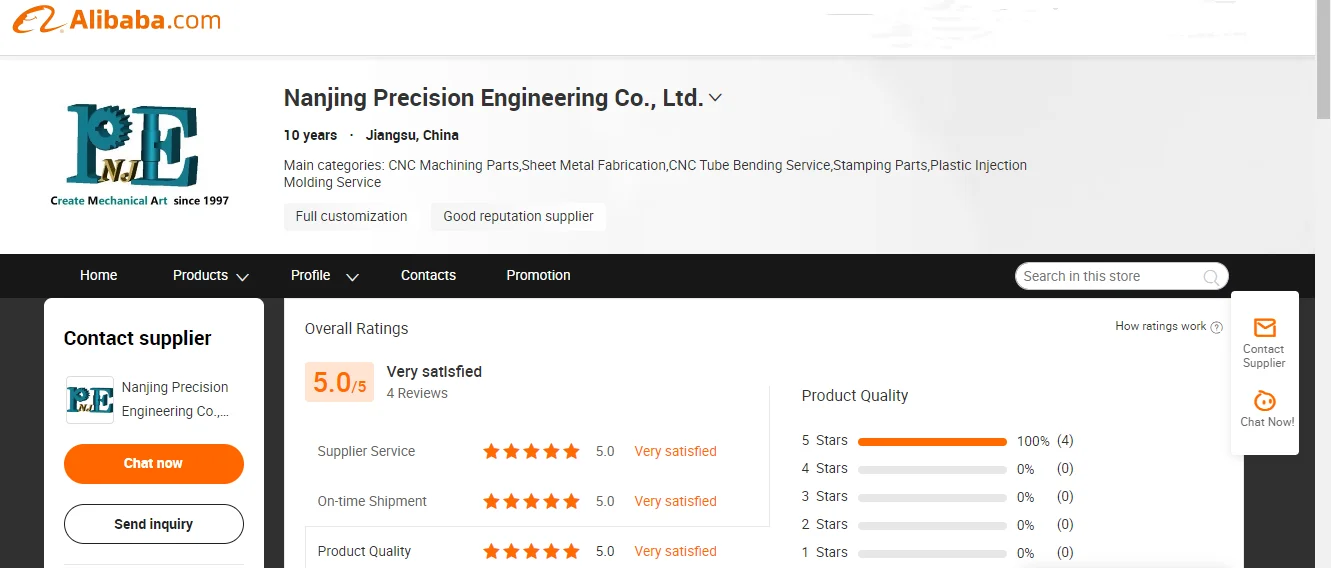Open the Home tab
This screenshot has height=568, width=1331.
click(x=98, y=275)
